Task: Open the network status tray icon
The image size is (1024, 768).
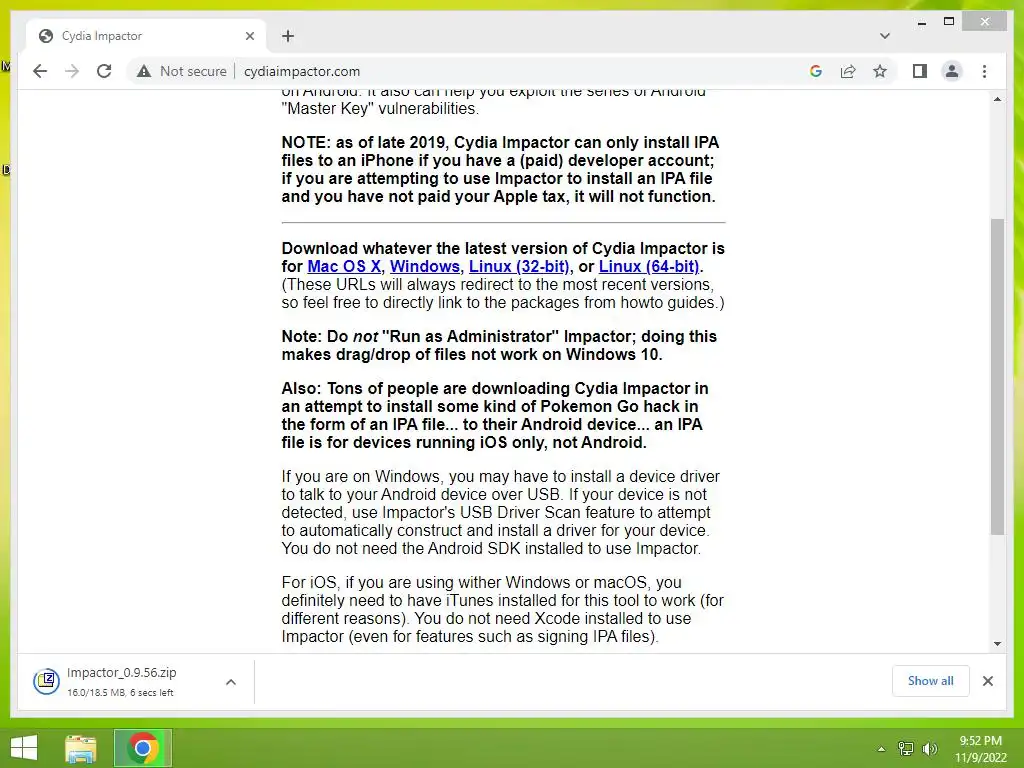Action: (x=906, y=749)
